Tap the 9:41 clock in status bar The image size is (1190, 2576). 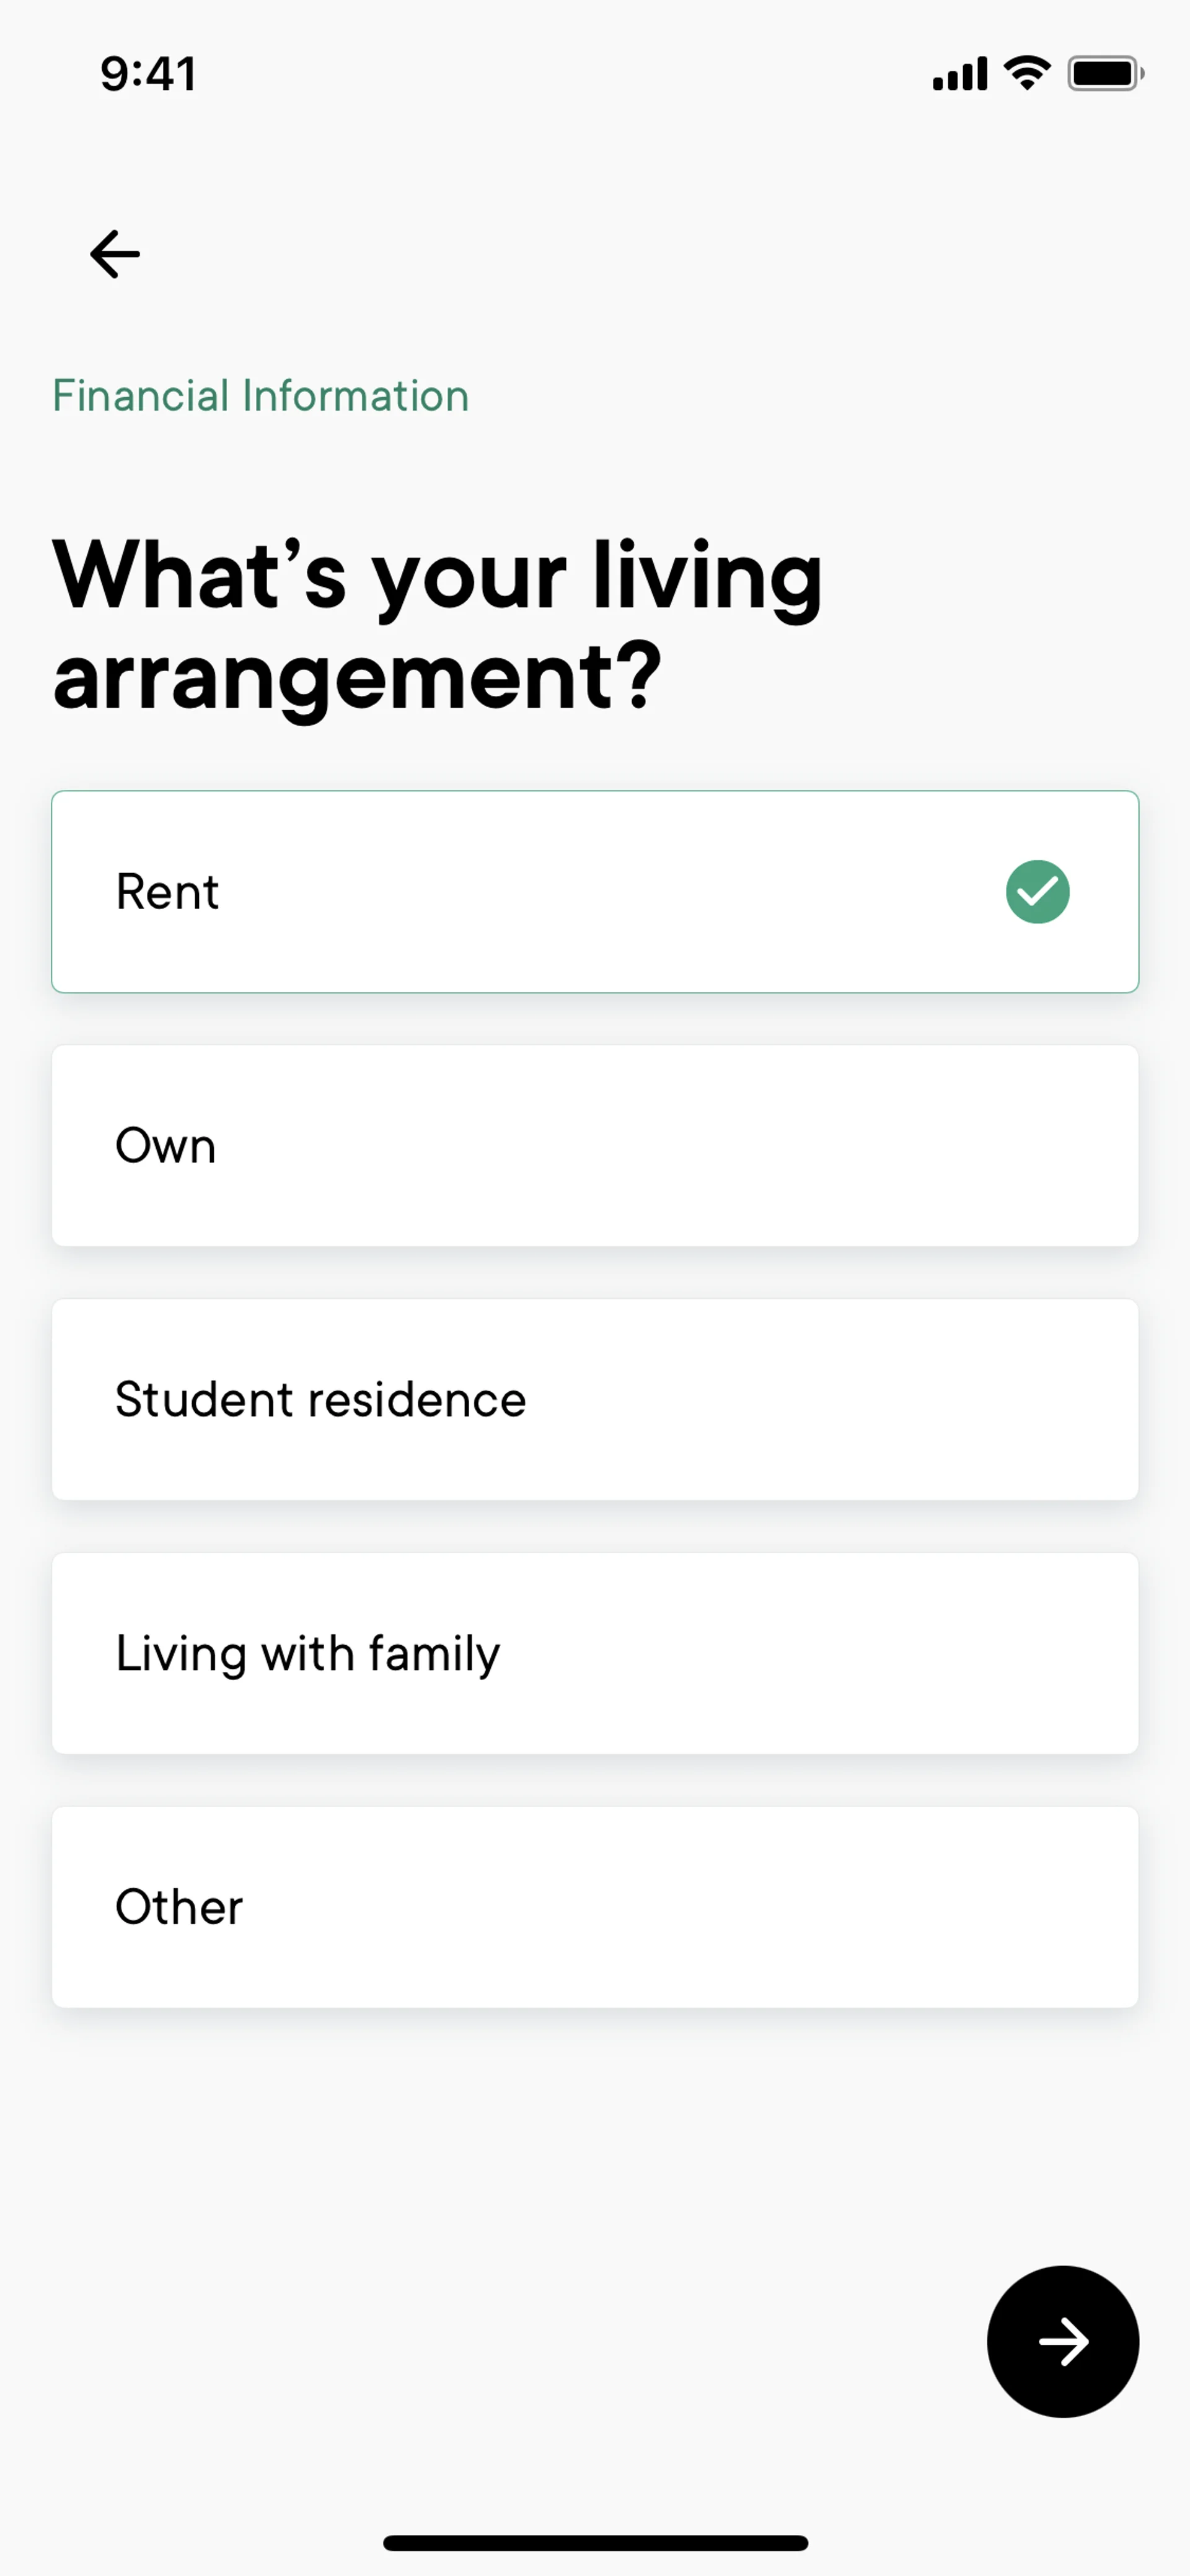pyautogui.click(x=148, y=74)
